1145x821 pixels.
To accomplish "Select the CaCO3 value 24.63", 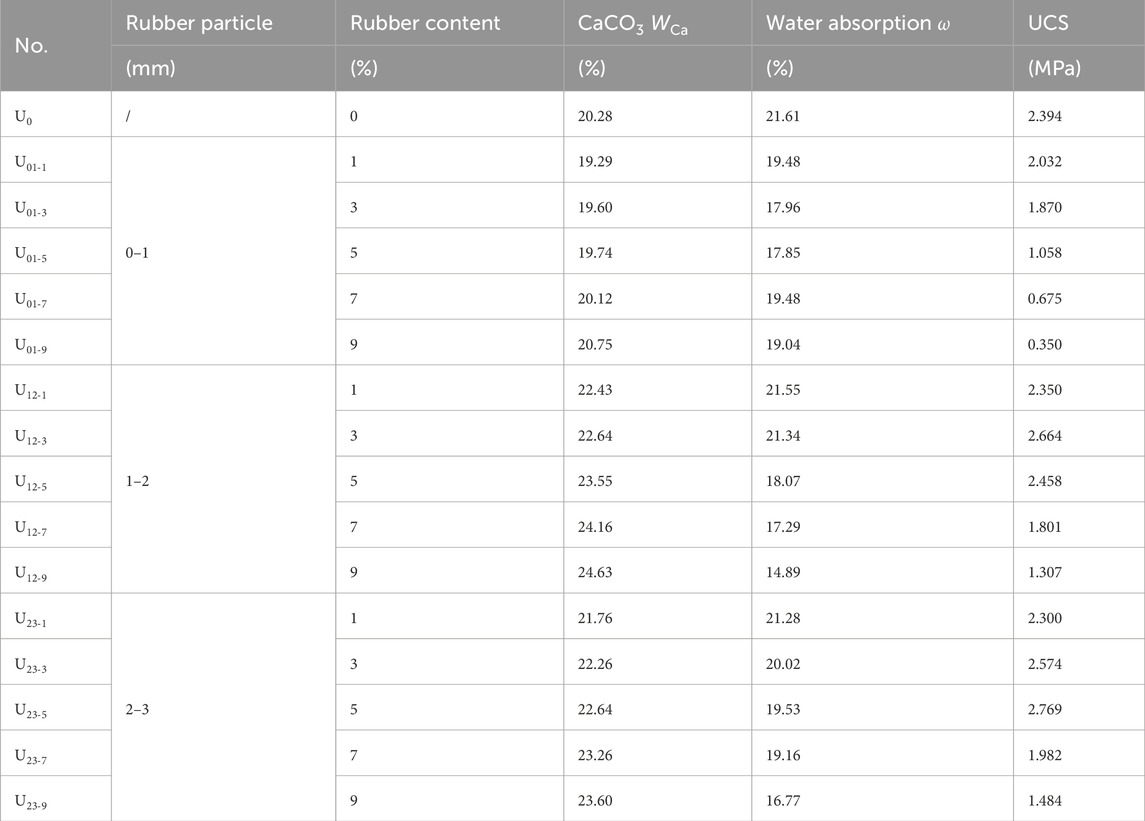I will tap(595, 572).
